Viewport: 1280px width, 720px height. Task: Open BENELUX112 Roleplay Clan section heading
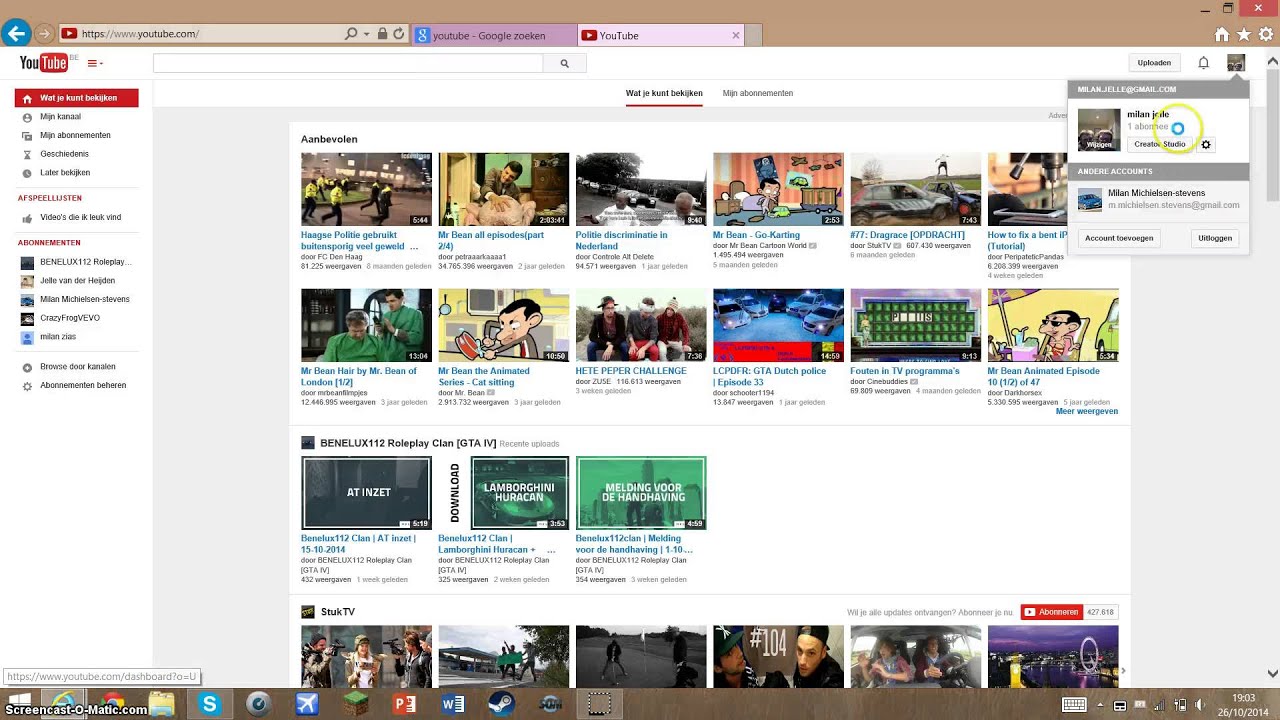408,443
